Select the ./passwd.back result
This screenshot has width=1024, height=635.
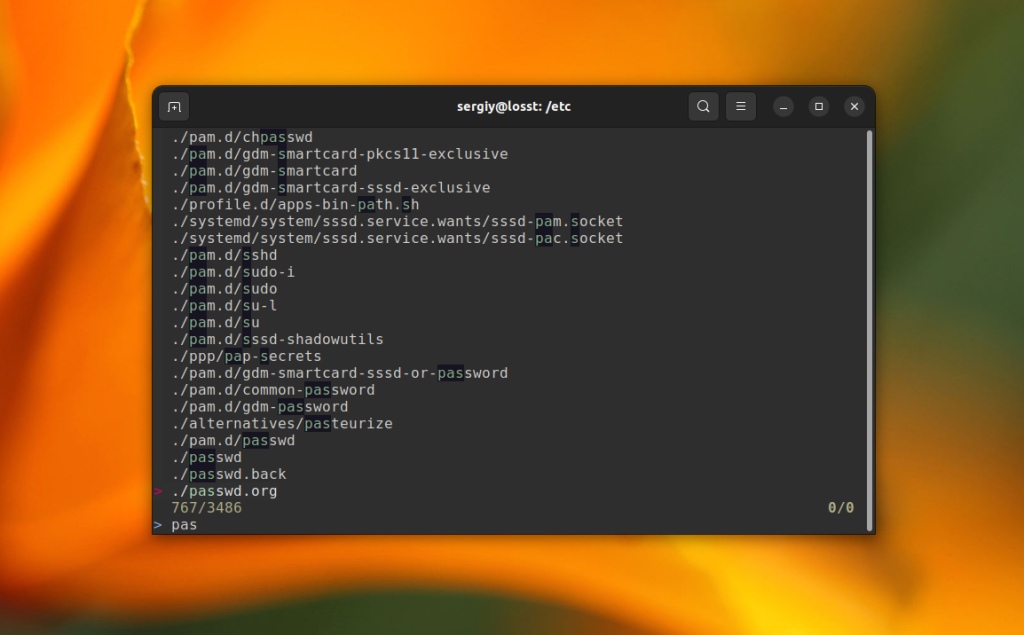pos(228,474)
